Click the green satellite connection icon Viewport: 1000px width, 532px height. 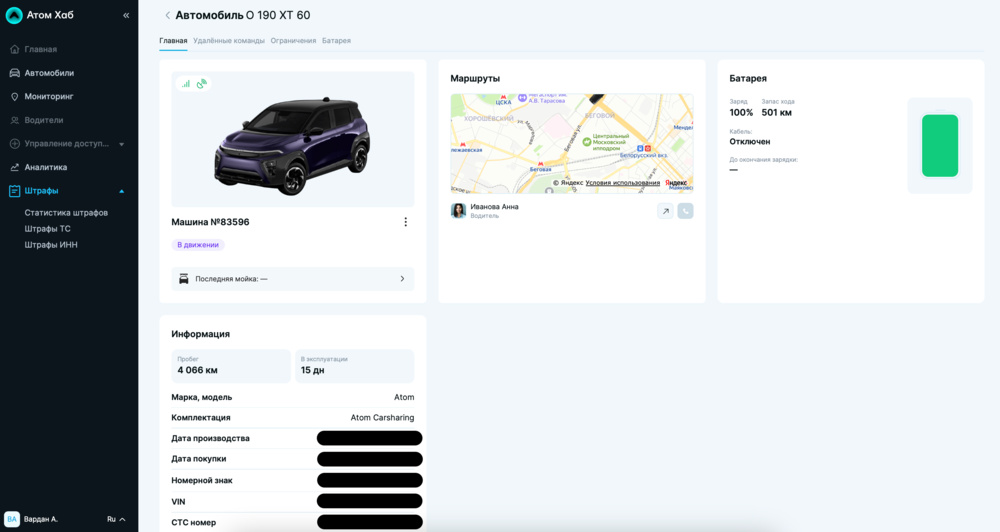coord(202,84)
